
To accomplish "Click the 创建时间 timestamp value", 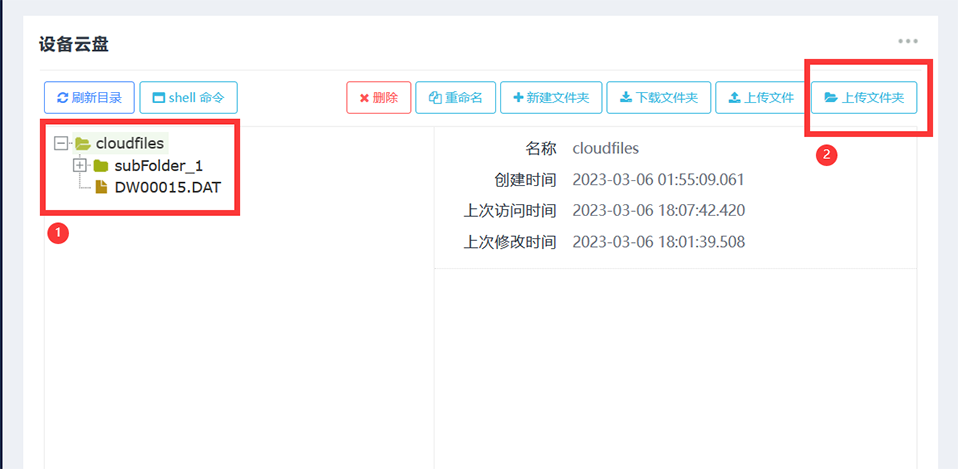I will (x=658, y=180).
